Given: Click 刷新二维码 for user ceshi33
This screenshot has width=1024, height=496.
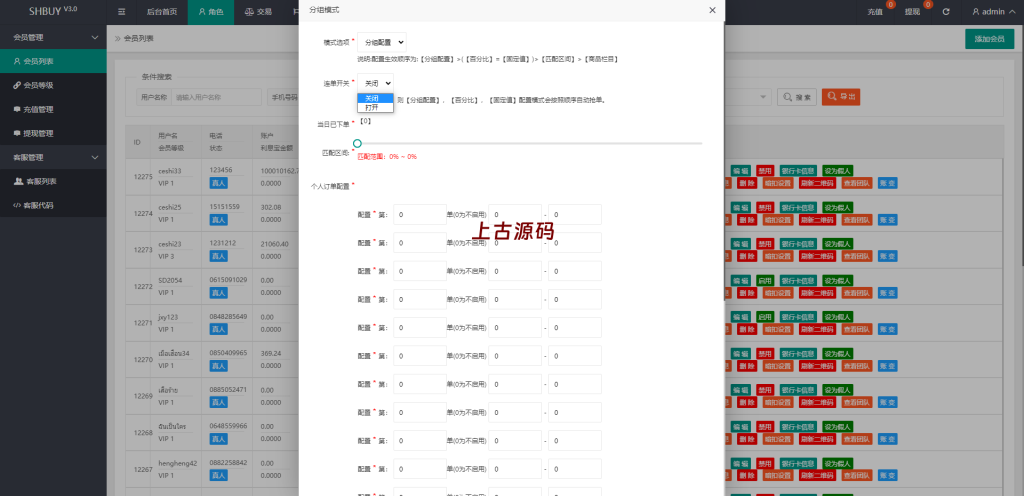Looking at the screenshot, I should (x=817, y=183).
